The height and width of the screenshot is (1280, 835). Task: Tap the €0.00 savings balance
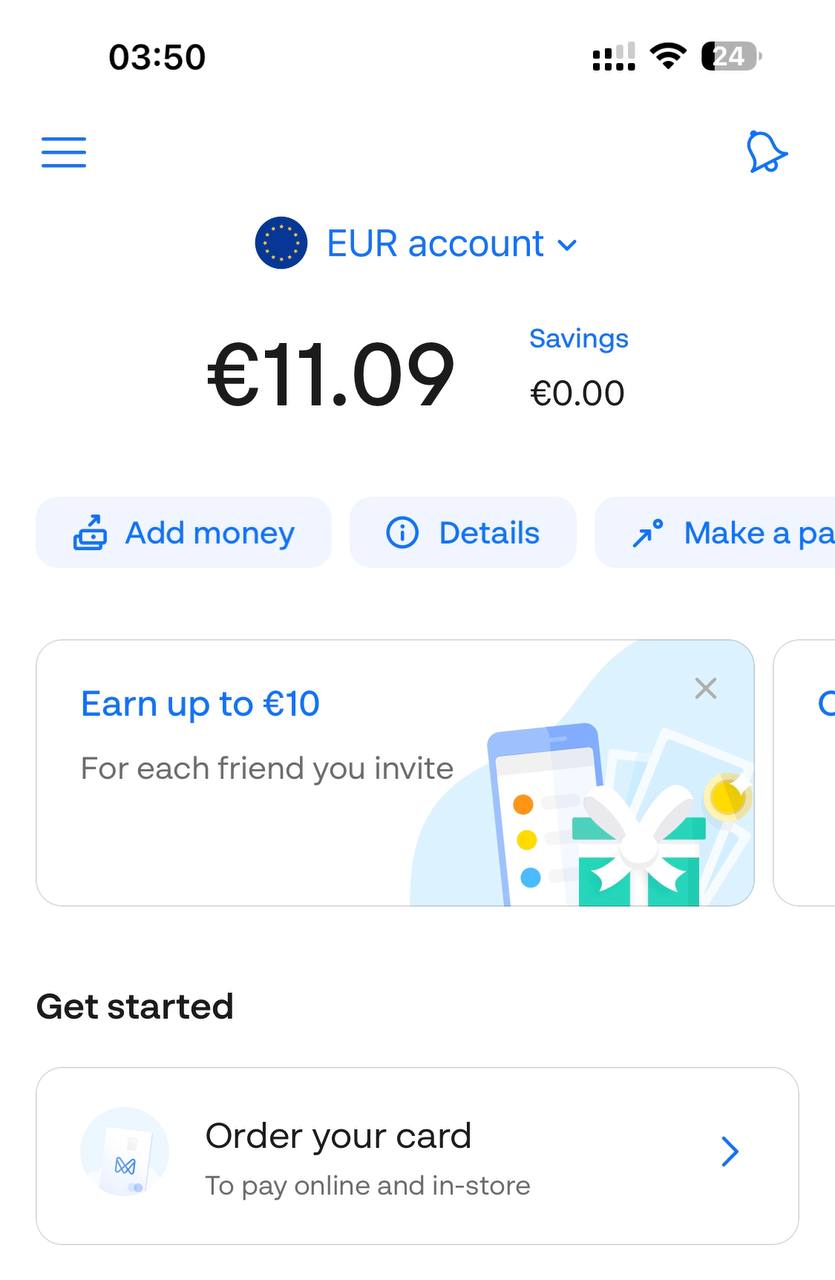click(577, 393)
